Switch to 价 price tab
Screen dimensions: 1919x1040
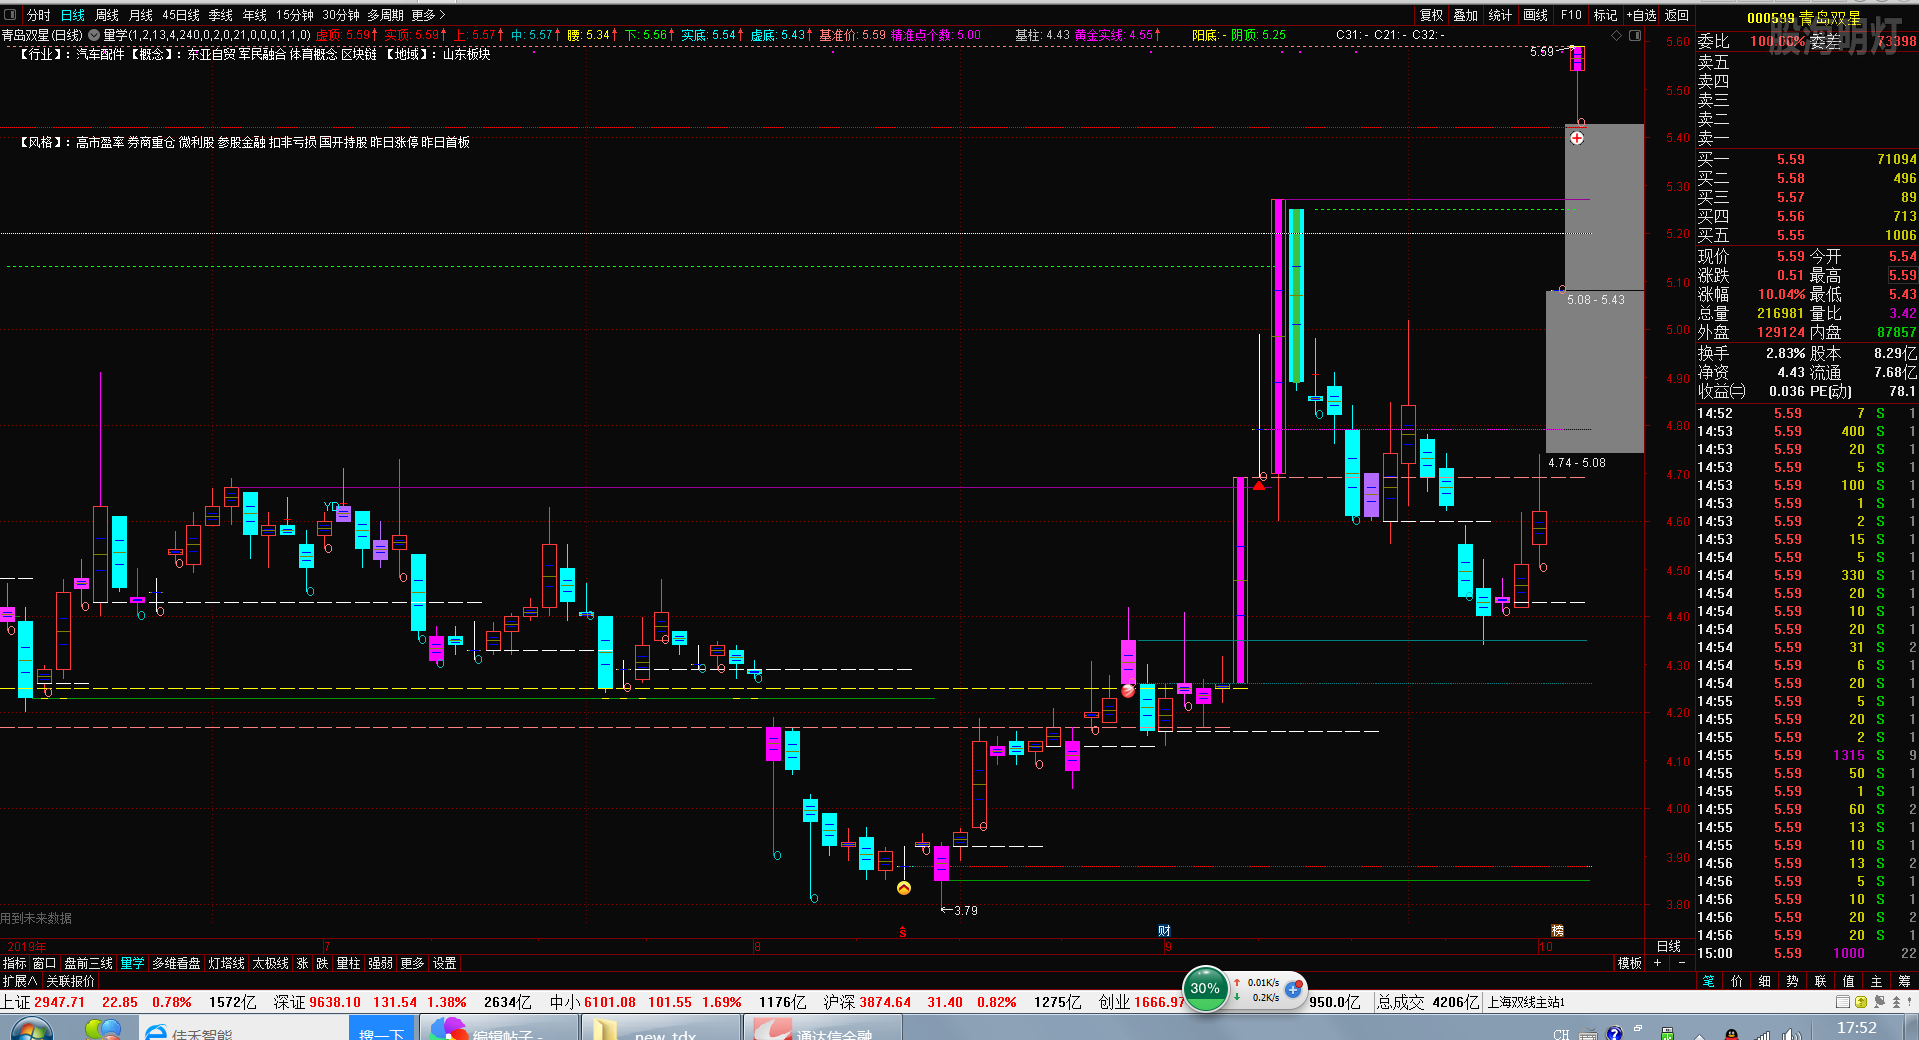[1737, 981]
